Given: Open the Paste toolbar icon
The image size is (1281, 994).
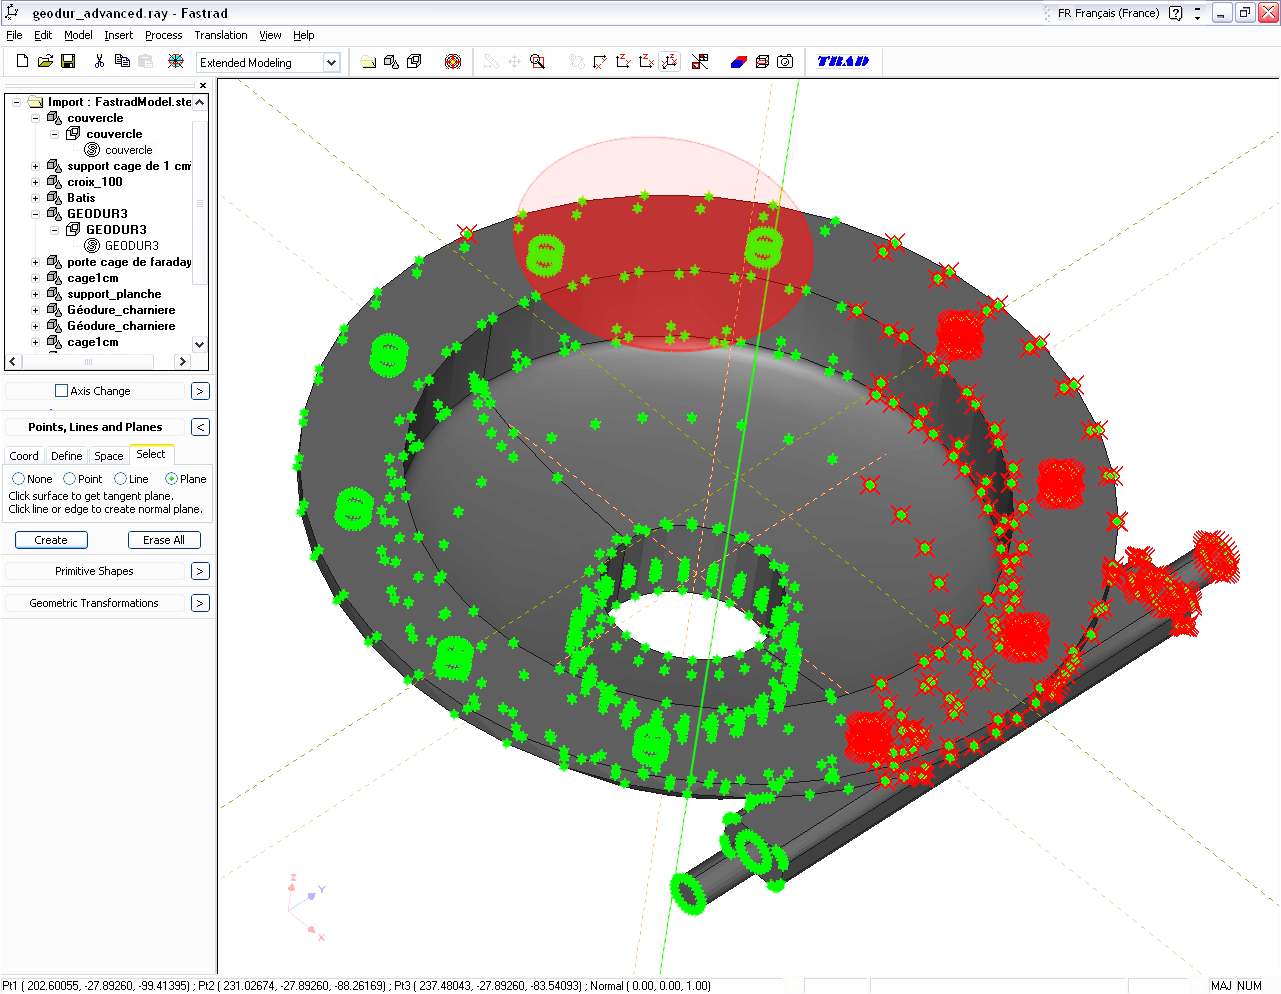Looking at the screenshot, I should tap(146, 61).
